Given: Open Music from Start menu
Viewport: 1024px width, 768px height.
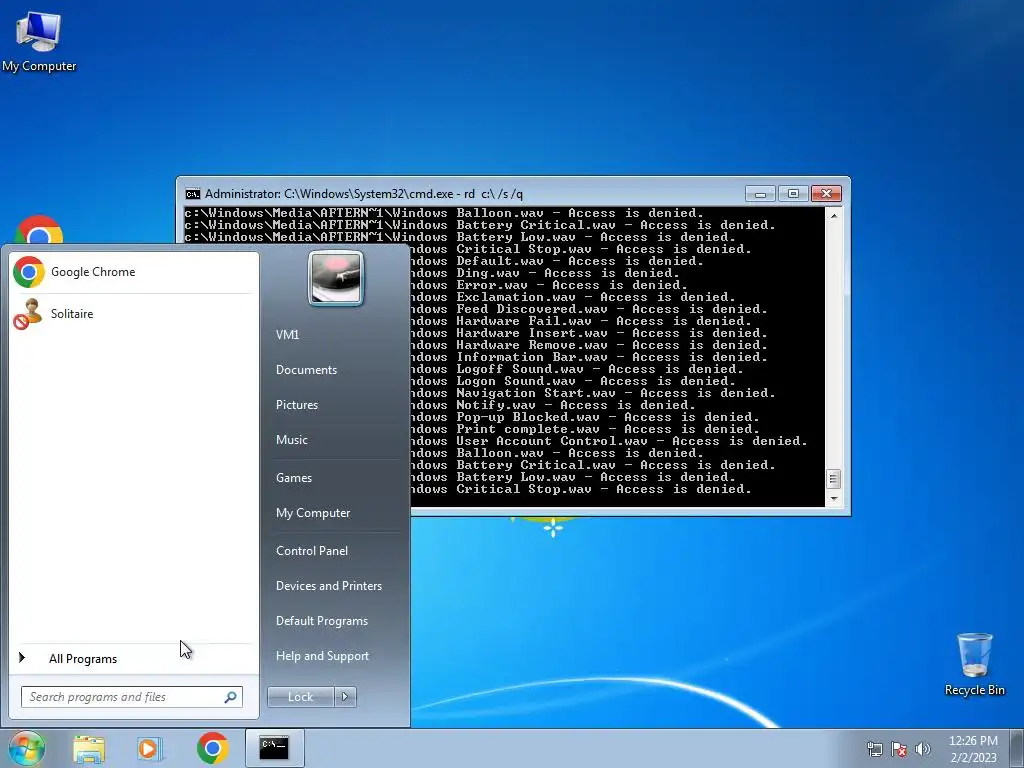Looking at the screenshot, I should (x=291, y=440).
